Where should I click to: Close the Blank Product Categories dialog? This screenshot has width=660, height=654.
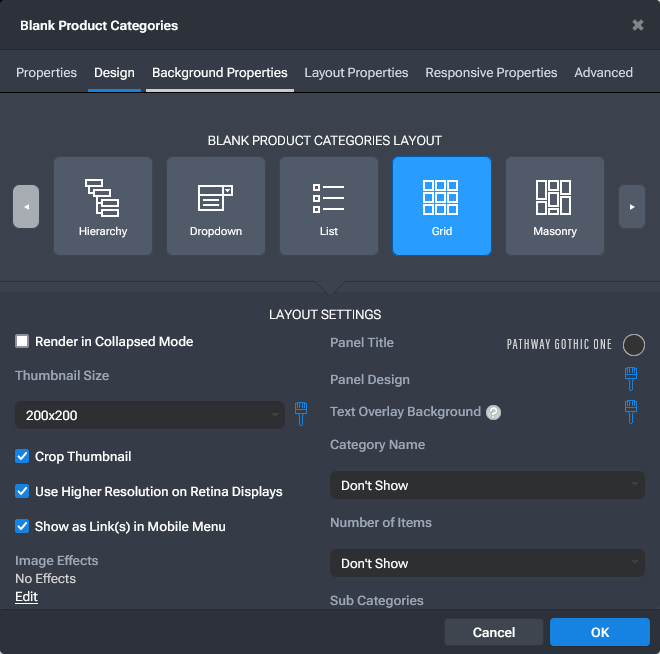pos(638,25)
